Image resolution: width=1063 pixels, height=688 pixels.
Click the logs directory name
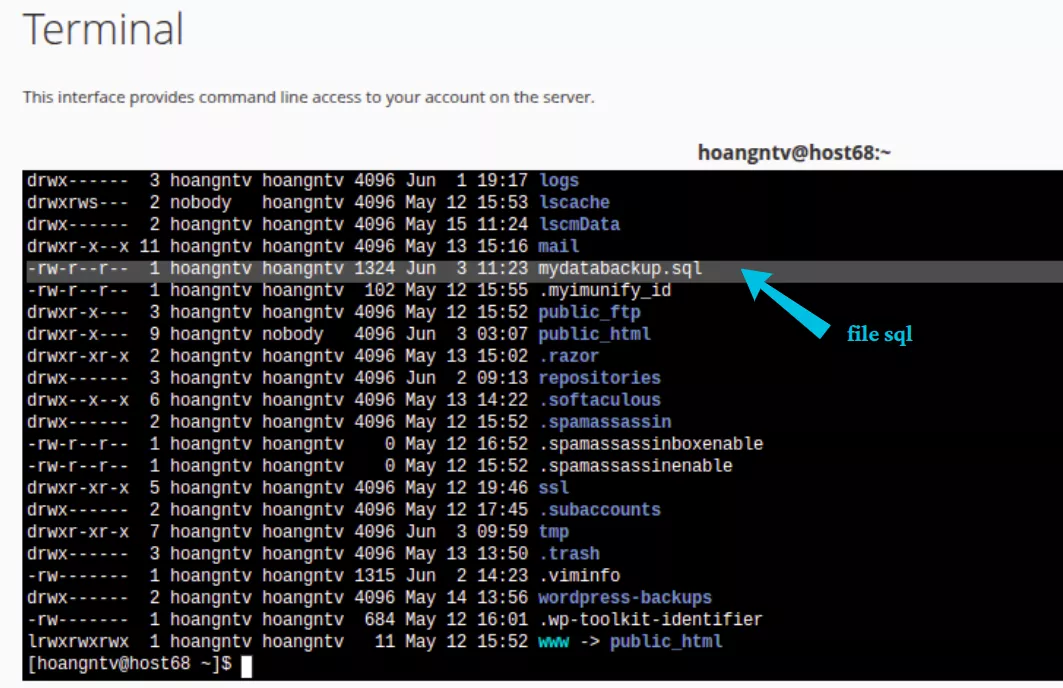(x=557, y=180)
